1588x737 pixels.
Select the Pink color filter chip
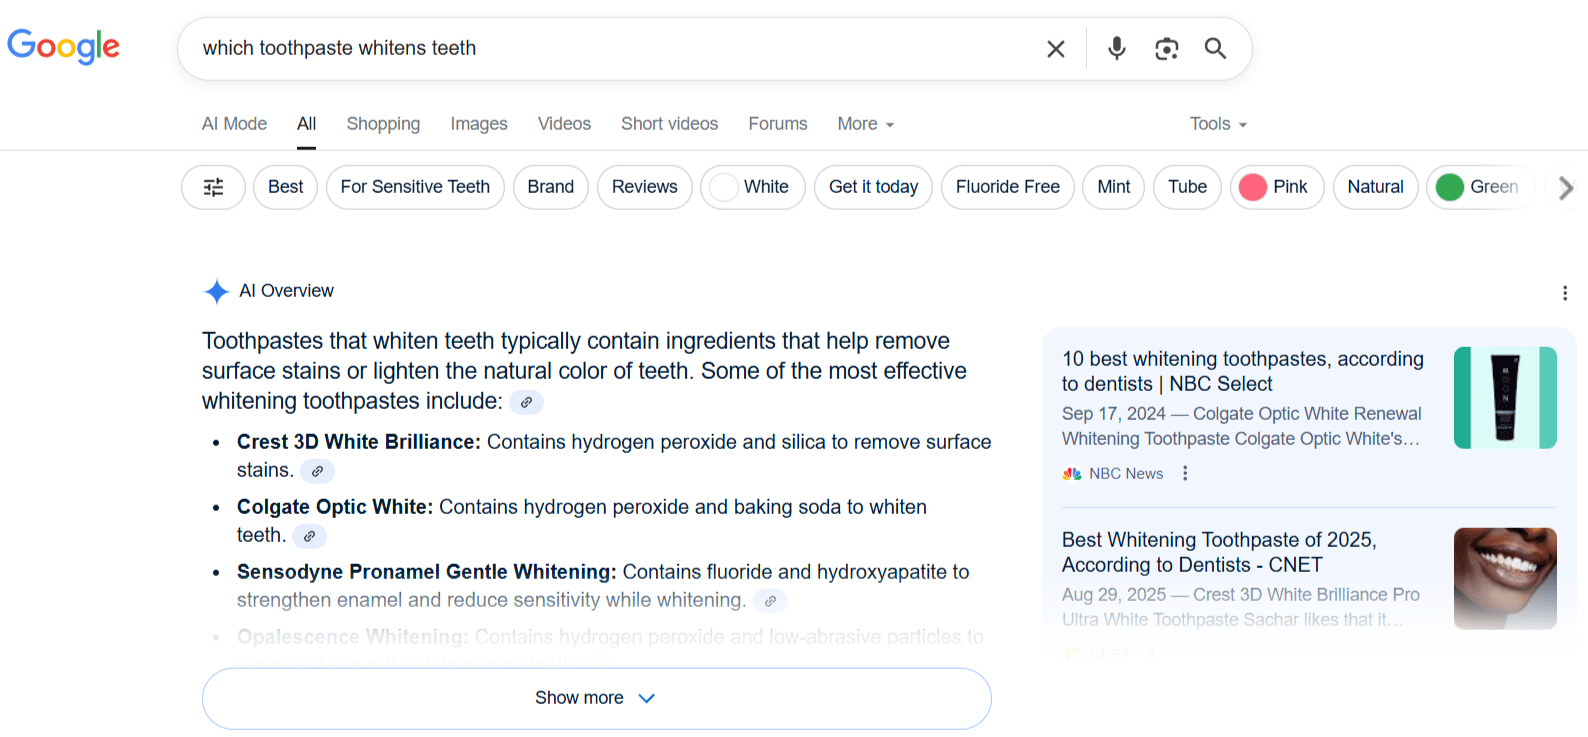tap(1277, 187)
